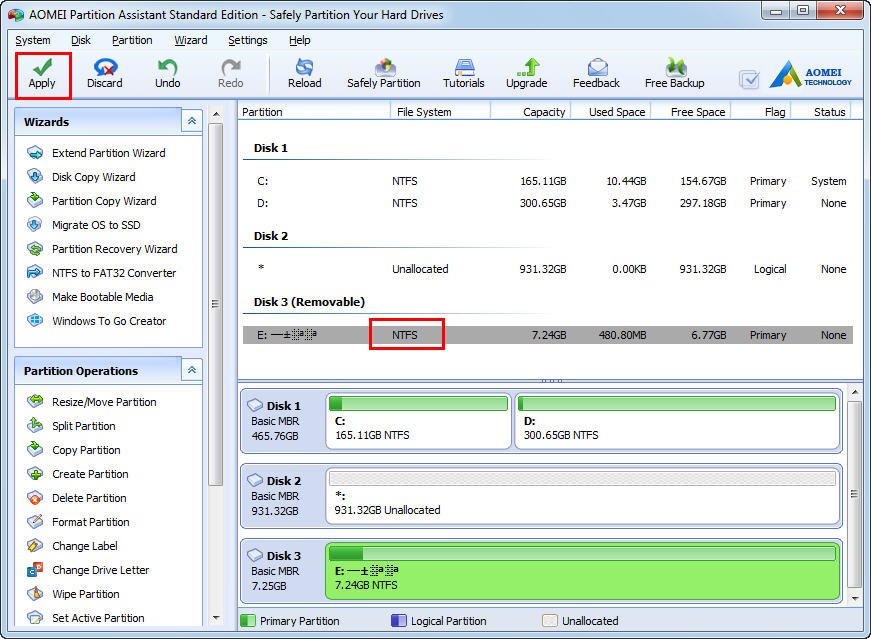Screen dimensions: 871x639
Task: Open the System menu
Action: click(33, 40)
